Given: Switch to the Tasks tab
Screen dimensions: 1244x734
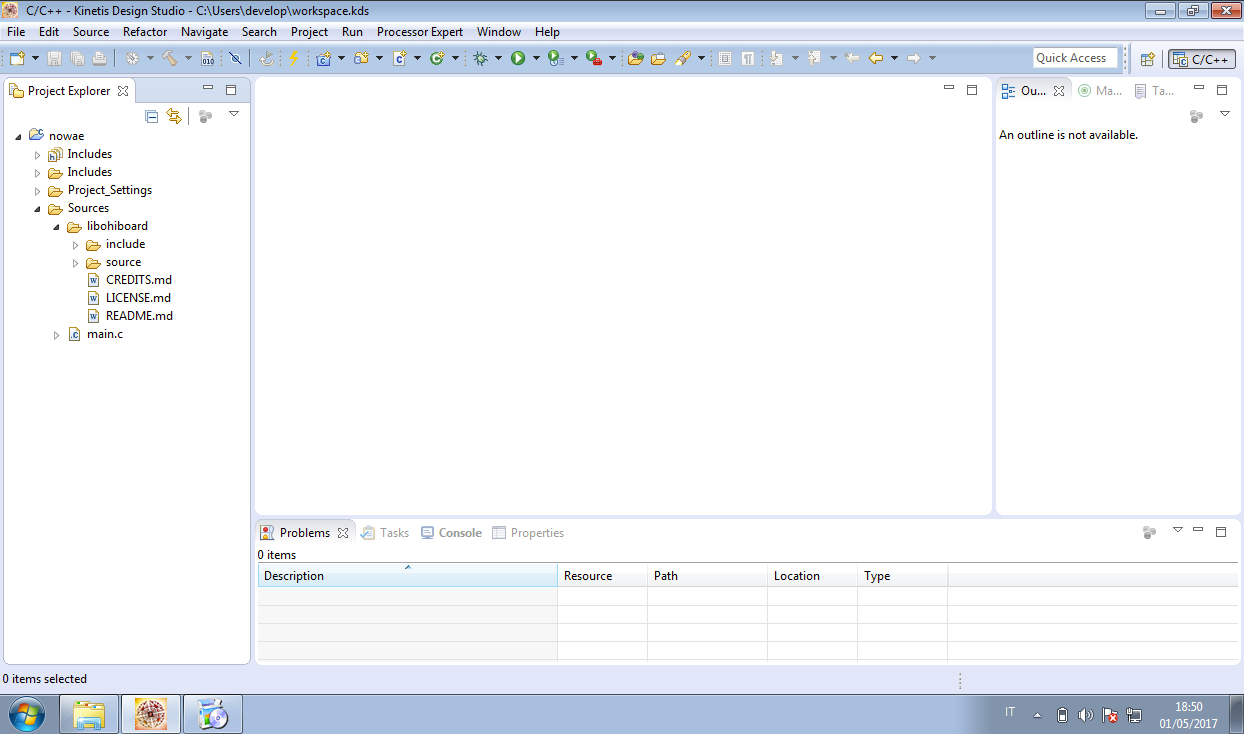Looking at the screenshot, I should pyautogui.click(x=385, y=533).
